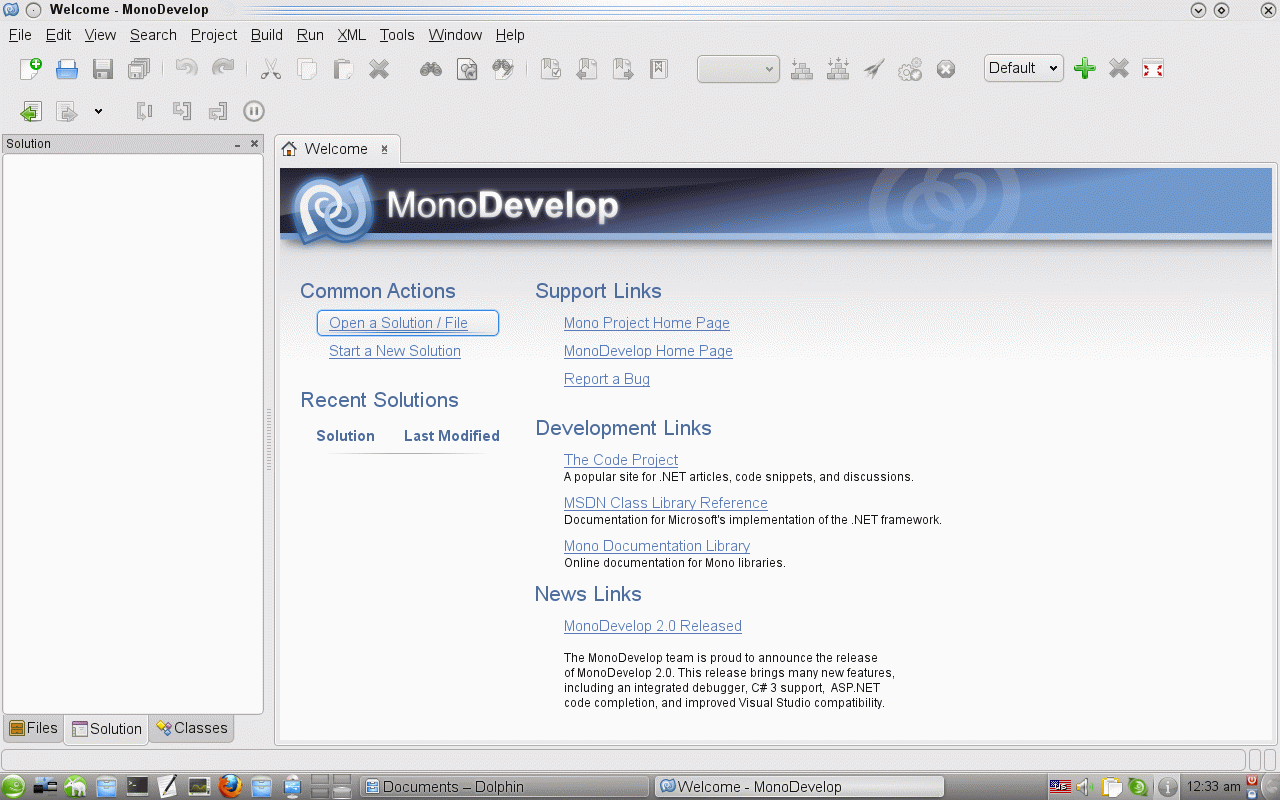Image resolution: width=1280 pixels, height=800 pixels.
Task: Open the Mono Documentation Library link
Action: (657, 546)
